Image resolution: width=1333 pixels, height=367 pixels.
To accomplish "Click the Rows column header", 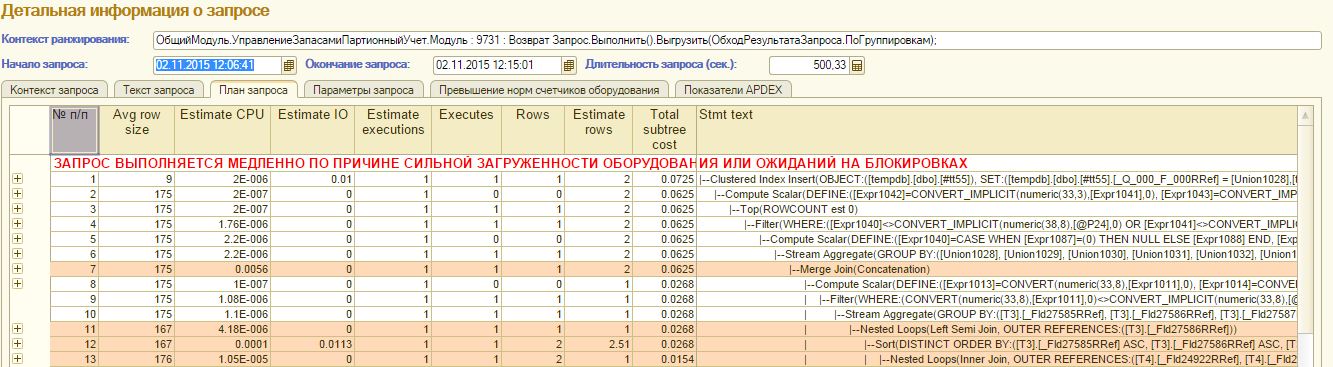I will 533,129.
